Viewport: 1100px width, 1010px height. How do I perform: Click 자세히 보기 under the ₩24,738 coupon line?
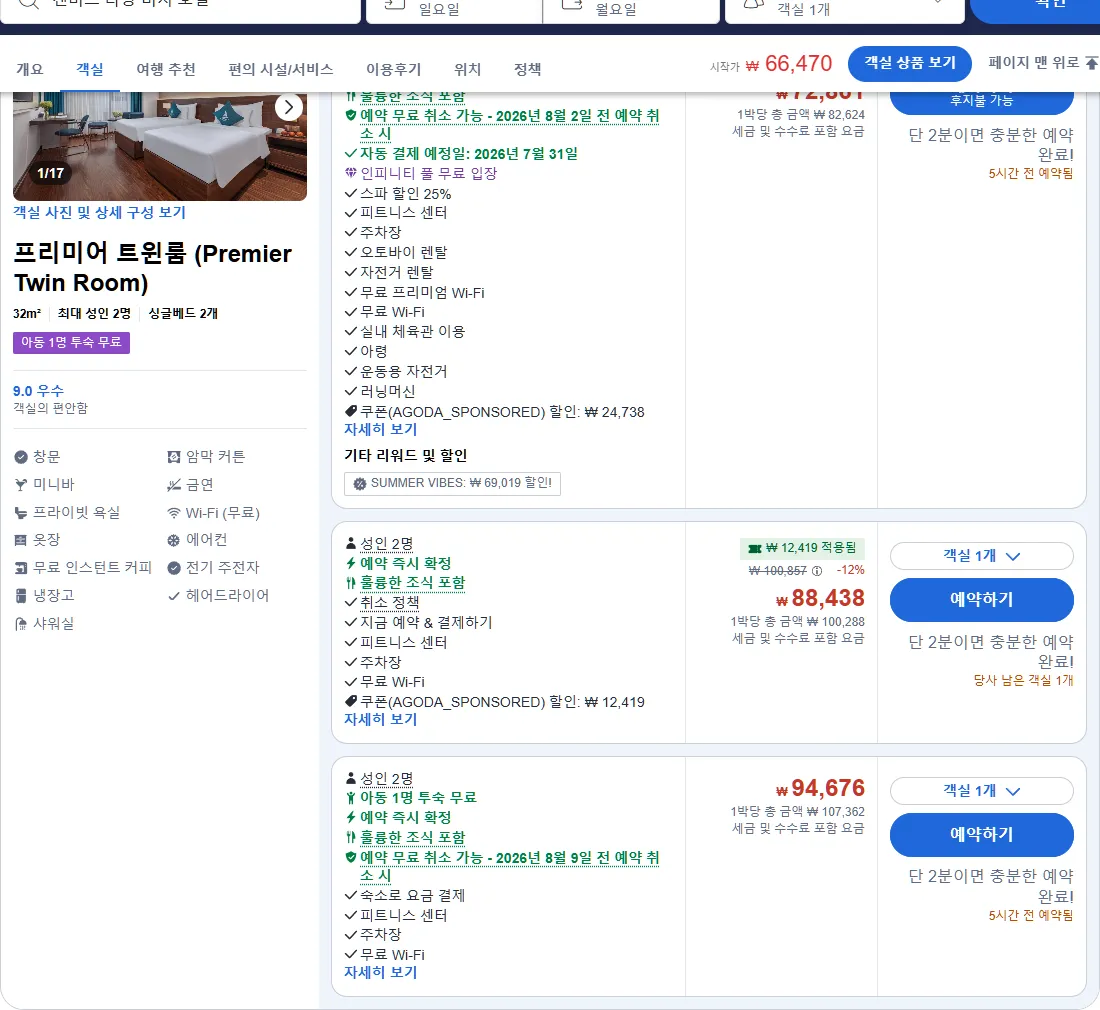click(381, 429)
